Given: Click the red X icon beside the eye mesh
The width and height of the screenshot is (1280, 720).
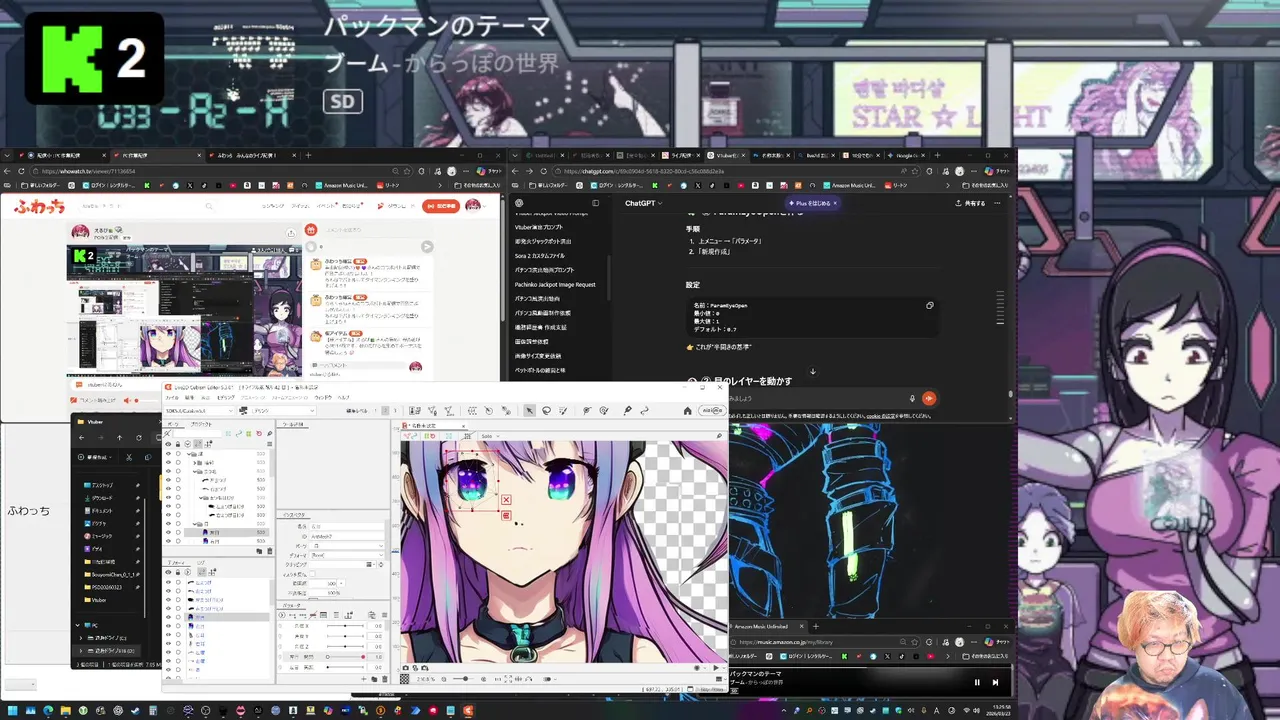Looking at the screenshot, I should (x=506, y=499).
